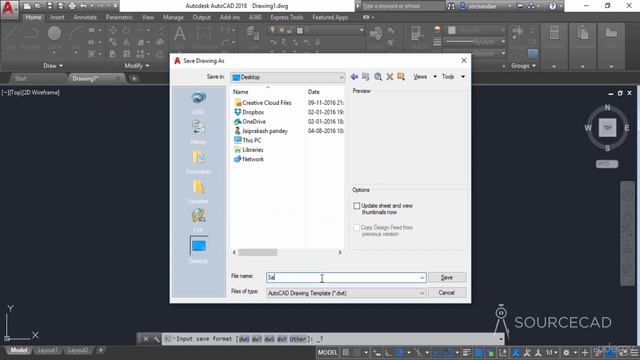The image size is (640, 360).
Task: Click the wrench icon on the command line
Action: tap(156, 339)
